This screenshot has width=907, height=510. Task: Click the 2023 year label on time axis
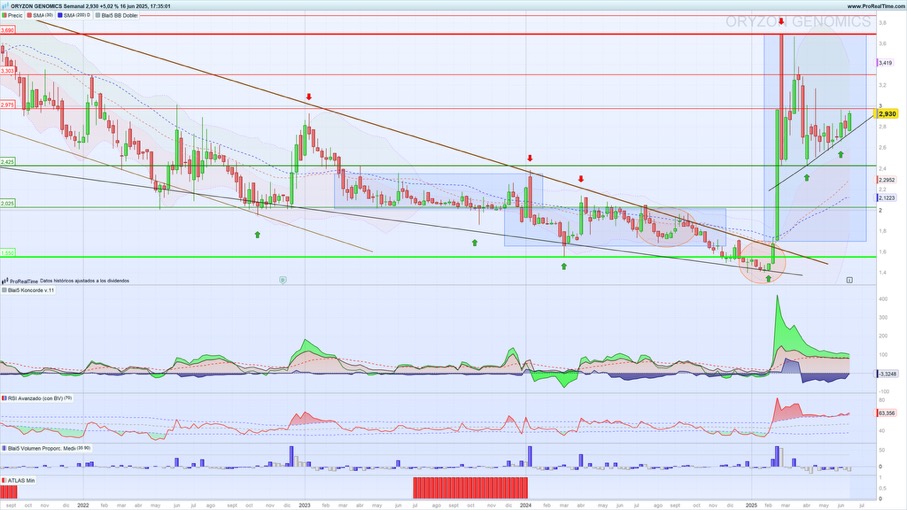(304, 505)
